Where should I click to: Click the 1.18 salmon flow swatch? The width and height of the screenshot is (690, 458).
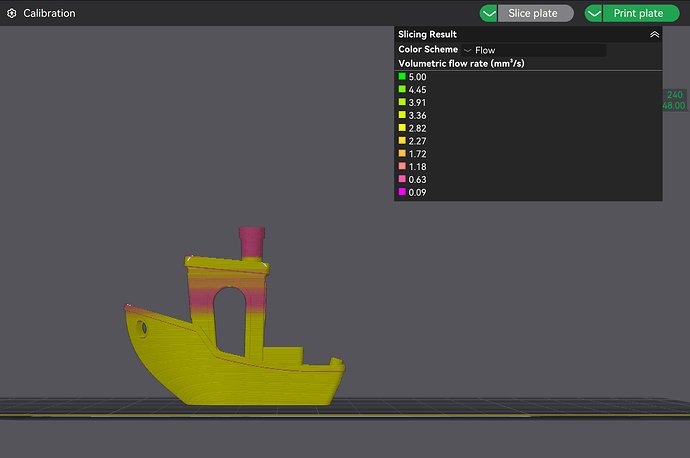(402, 166)
